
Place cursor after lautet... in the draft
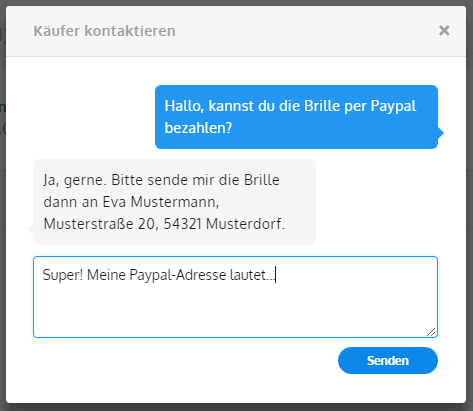(276, 275)
